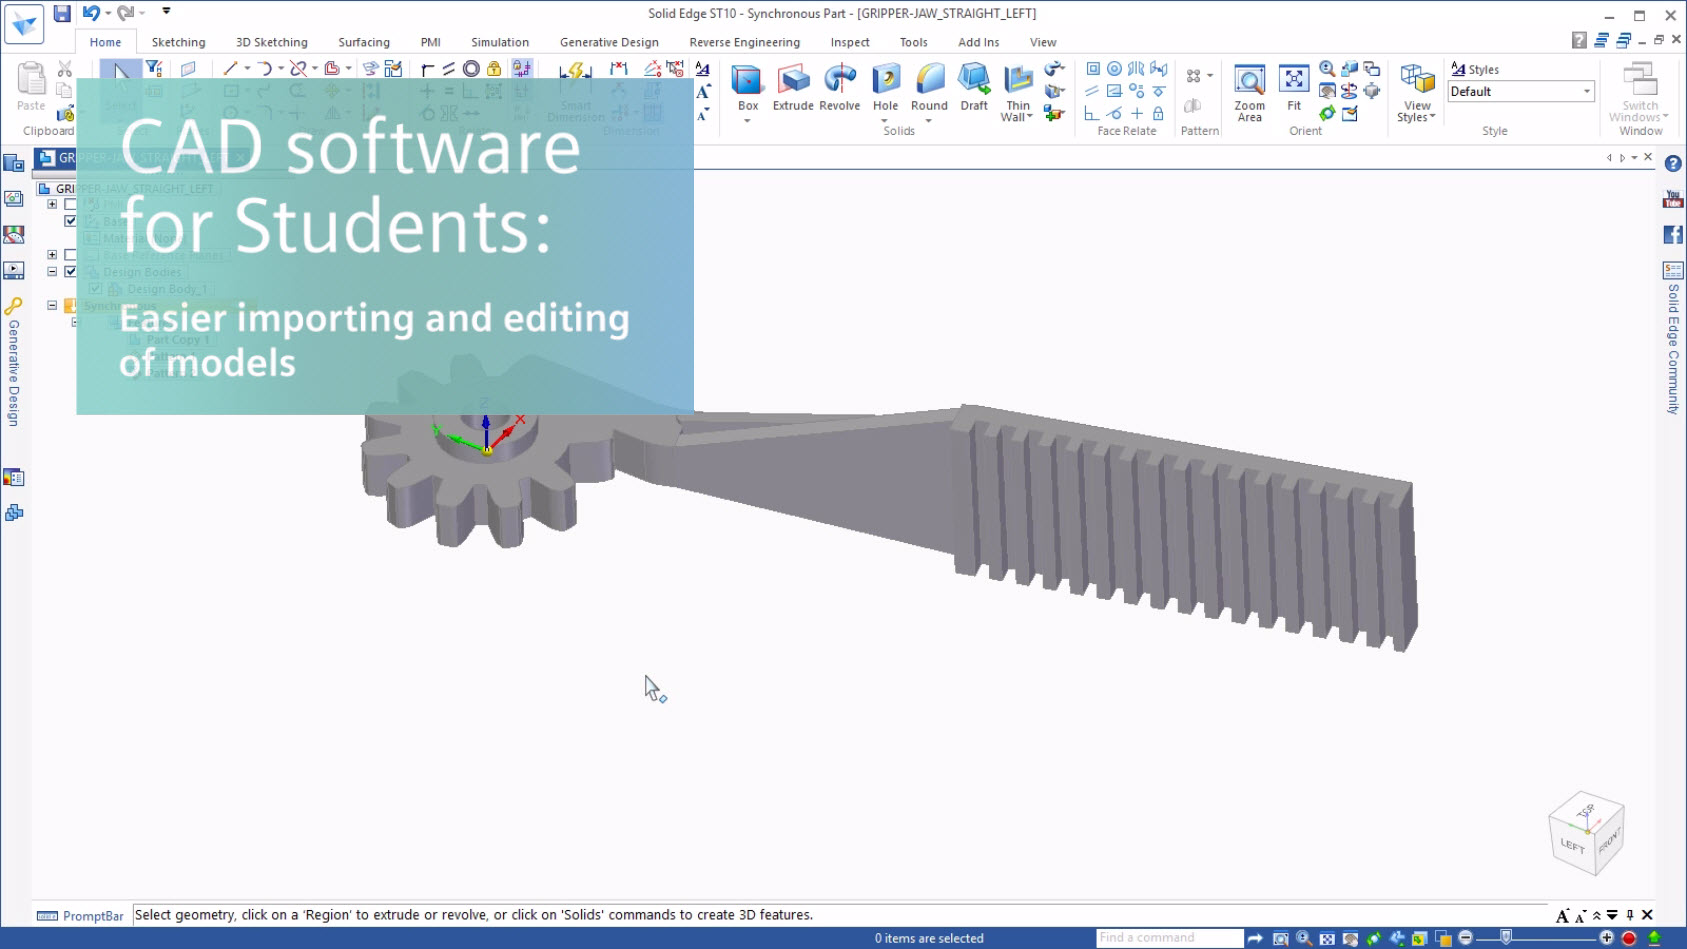Select the Revolve tool

tap(839, 90)
